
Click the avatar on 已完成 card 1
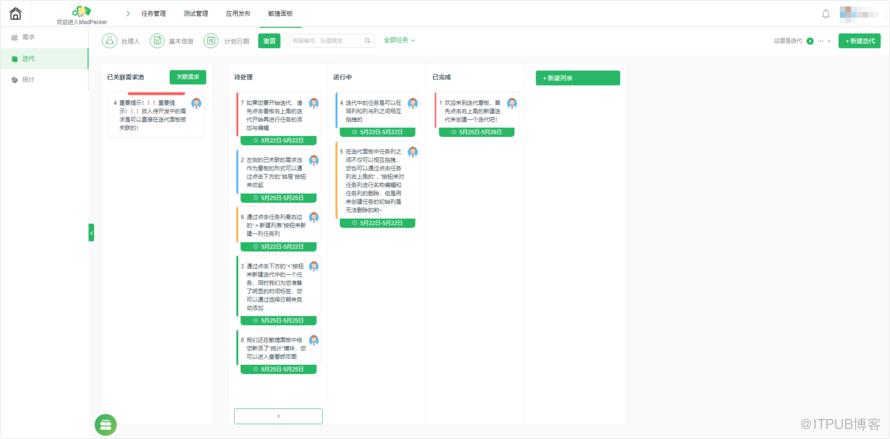pyautogui.click(x=512, y=103)
